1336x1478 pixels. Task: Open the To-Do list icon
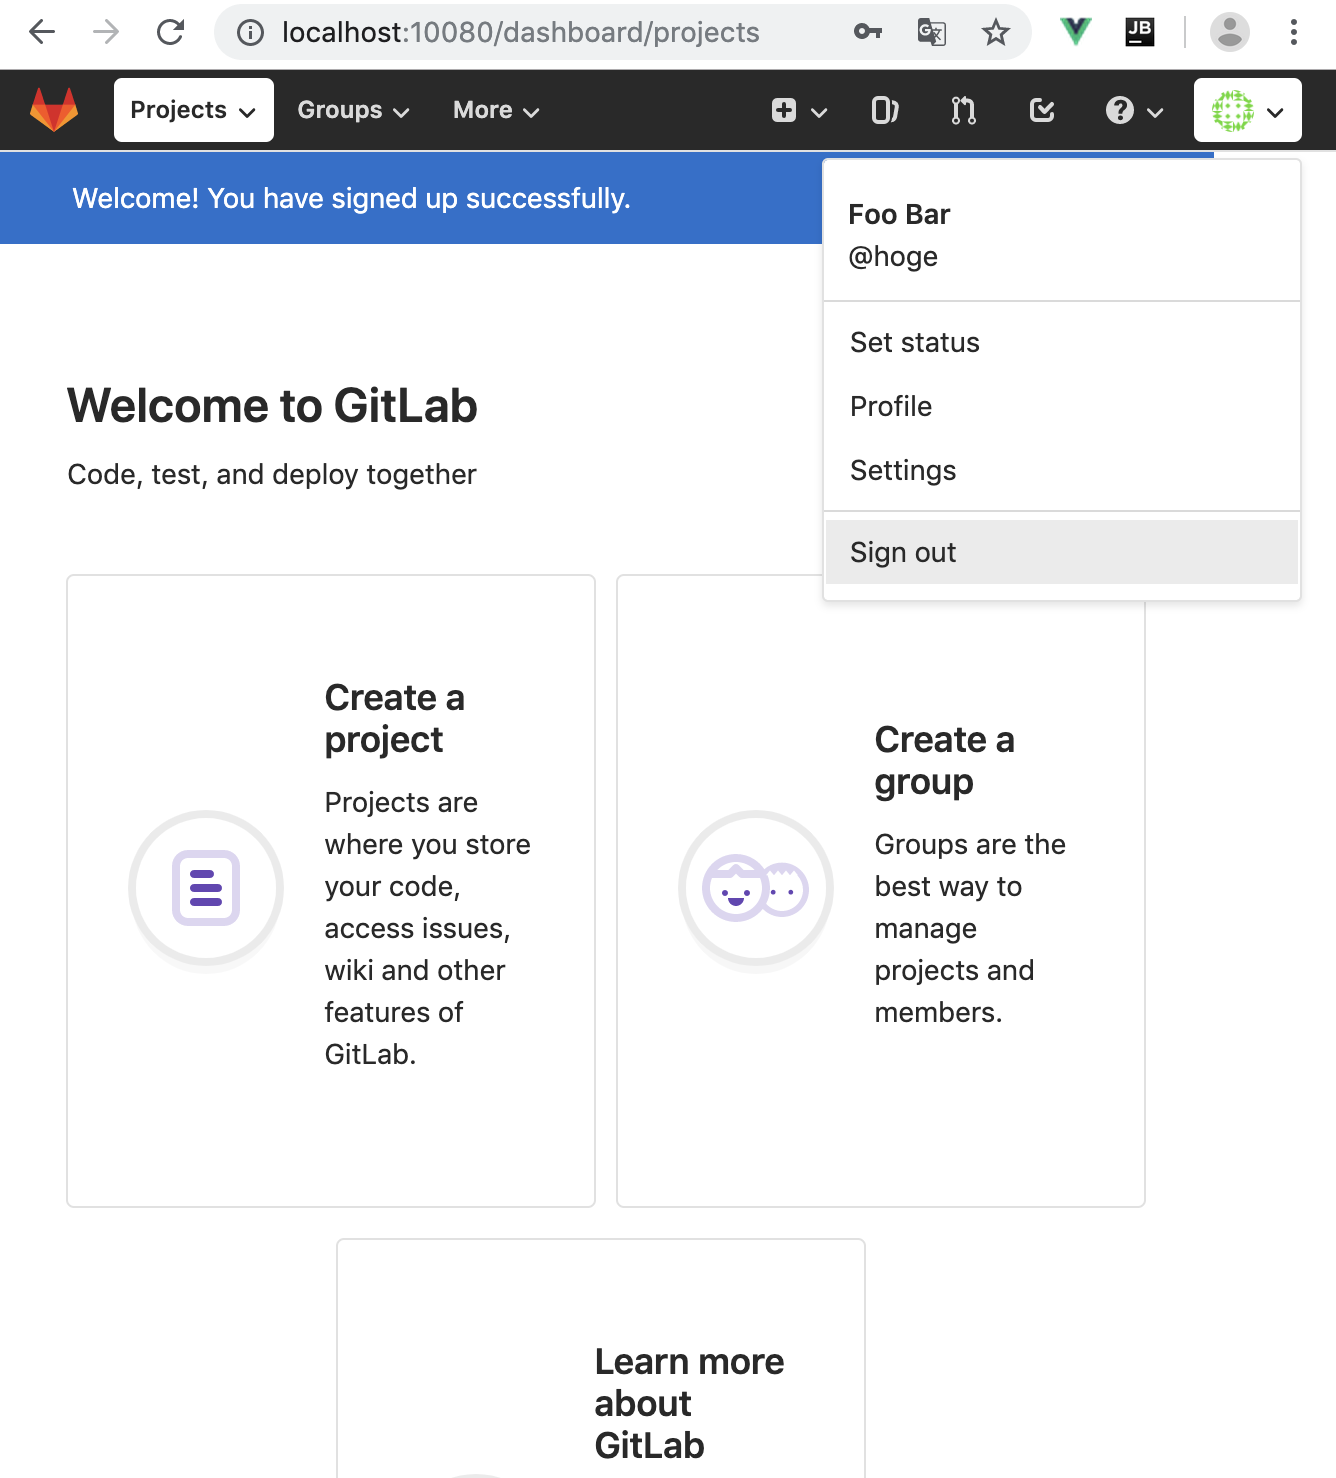tap(1042, 110)
